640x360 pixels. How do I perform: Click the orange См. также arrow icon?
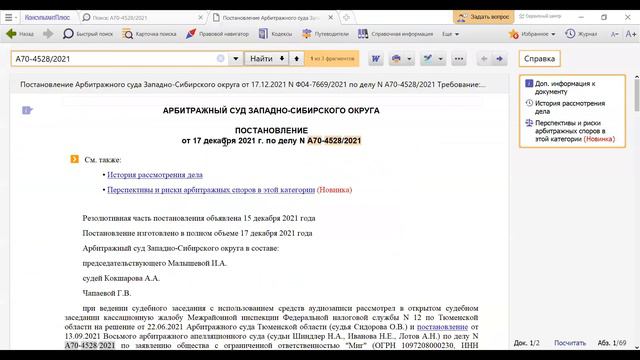[x=74, y=159]
